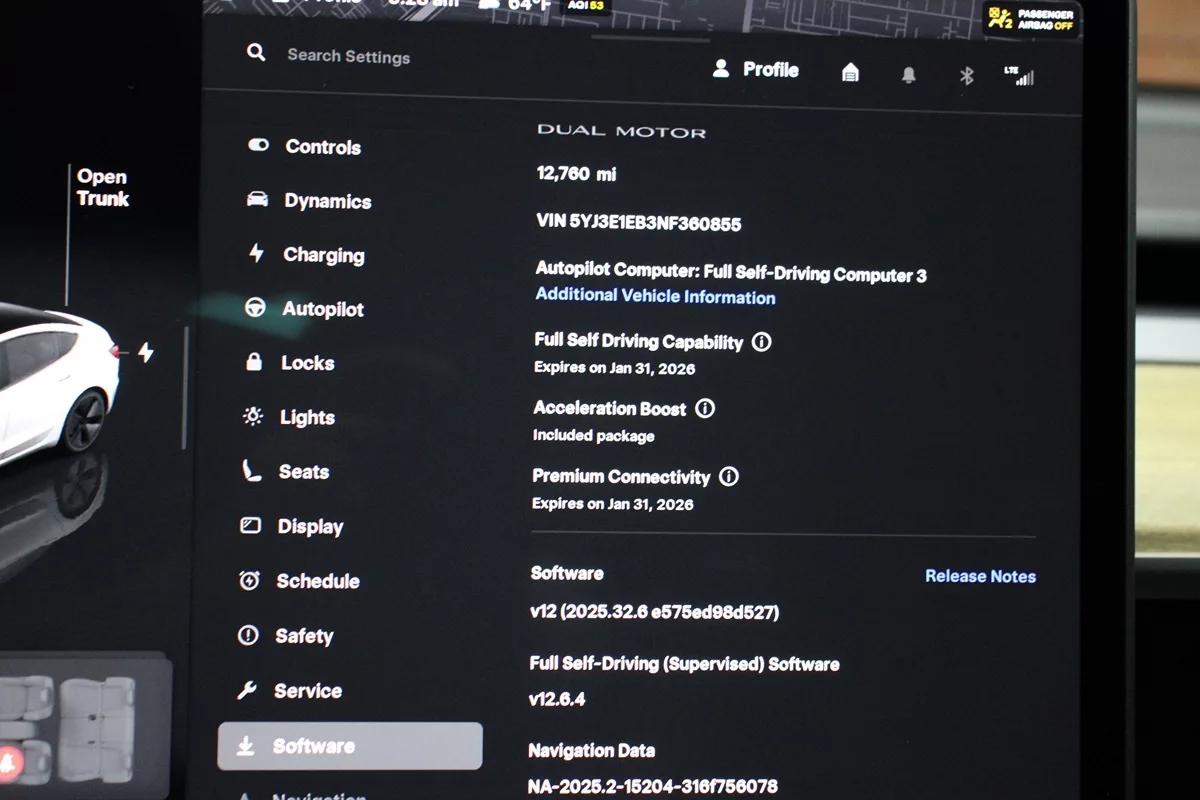
Task: Show Premium Connectivity info icon
Action: coord(729,477)
